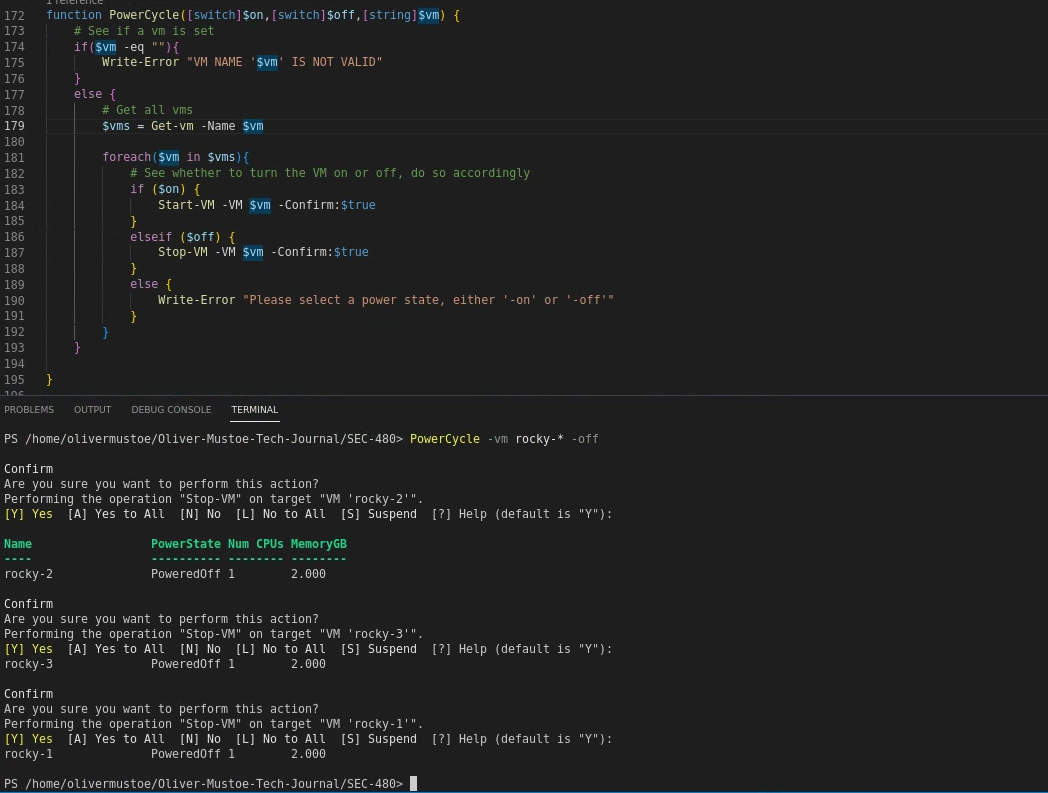Click the terminal prompt cursor at the bottom
The image size is (1048, 793).
tap(413, 784)
